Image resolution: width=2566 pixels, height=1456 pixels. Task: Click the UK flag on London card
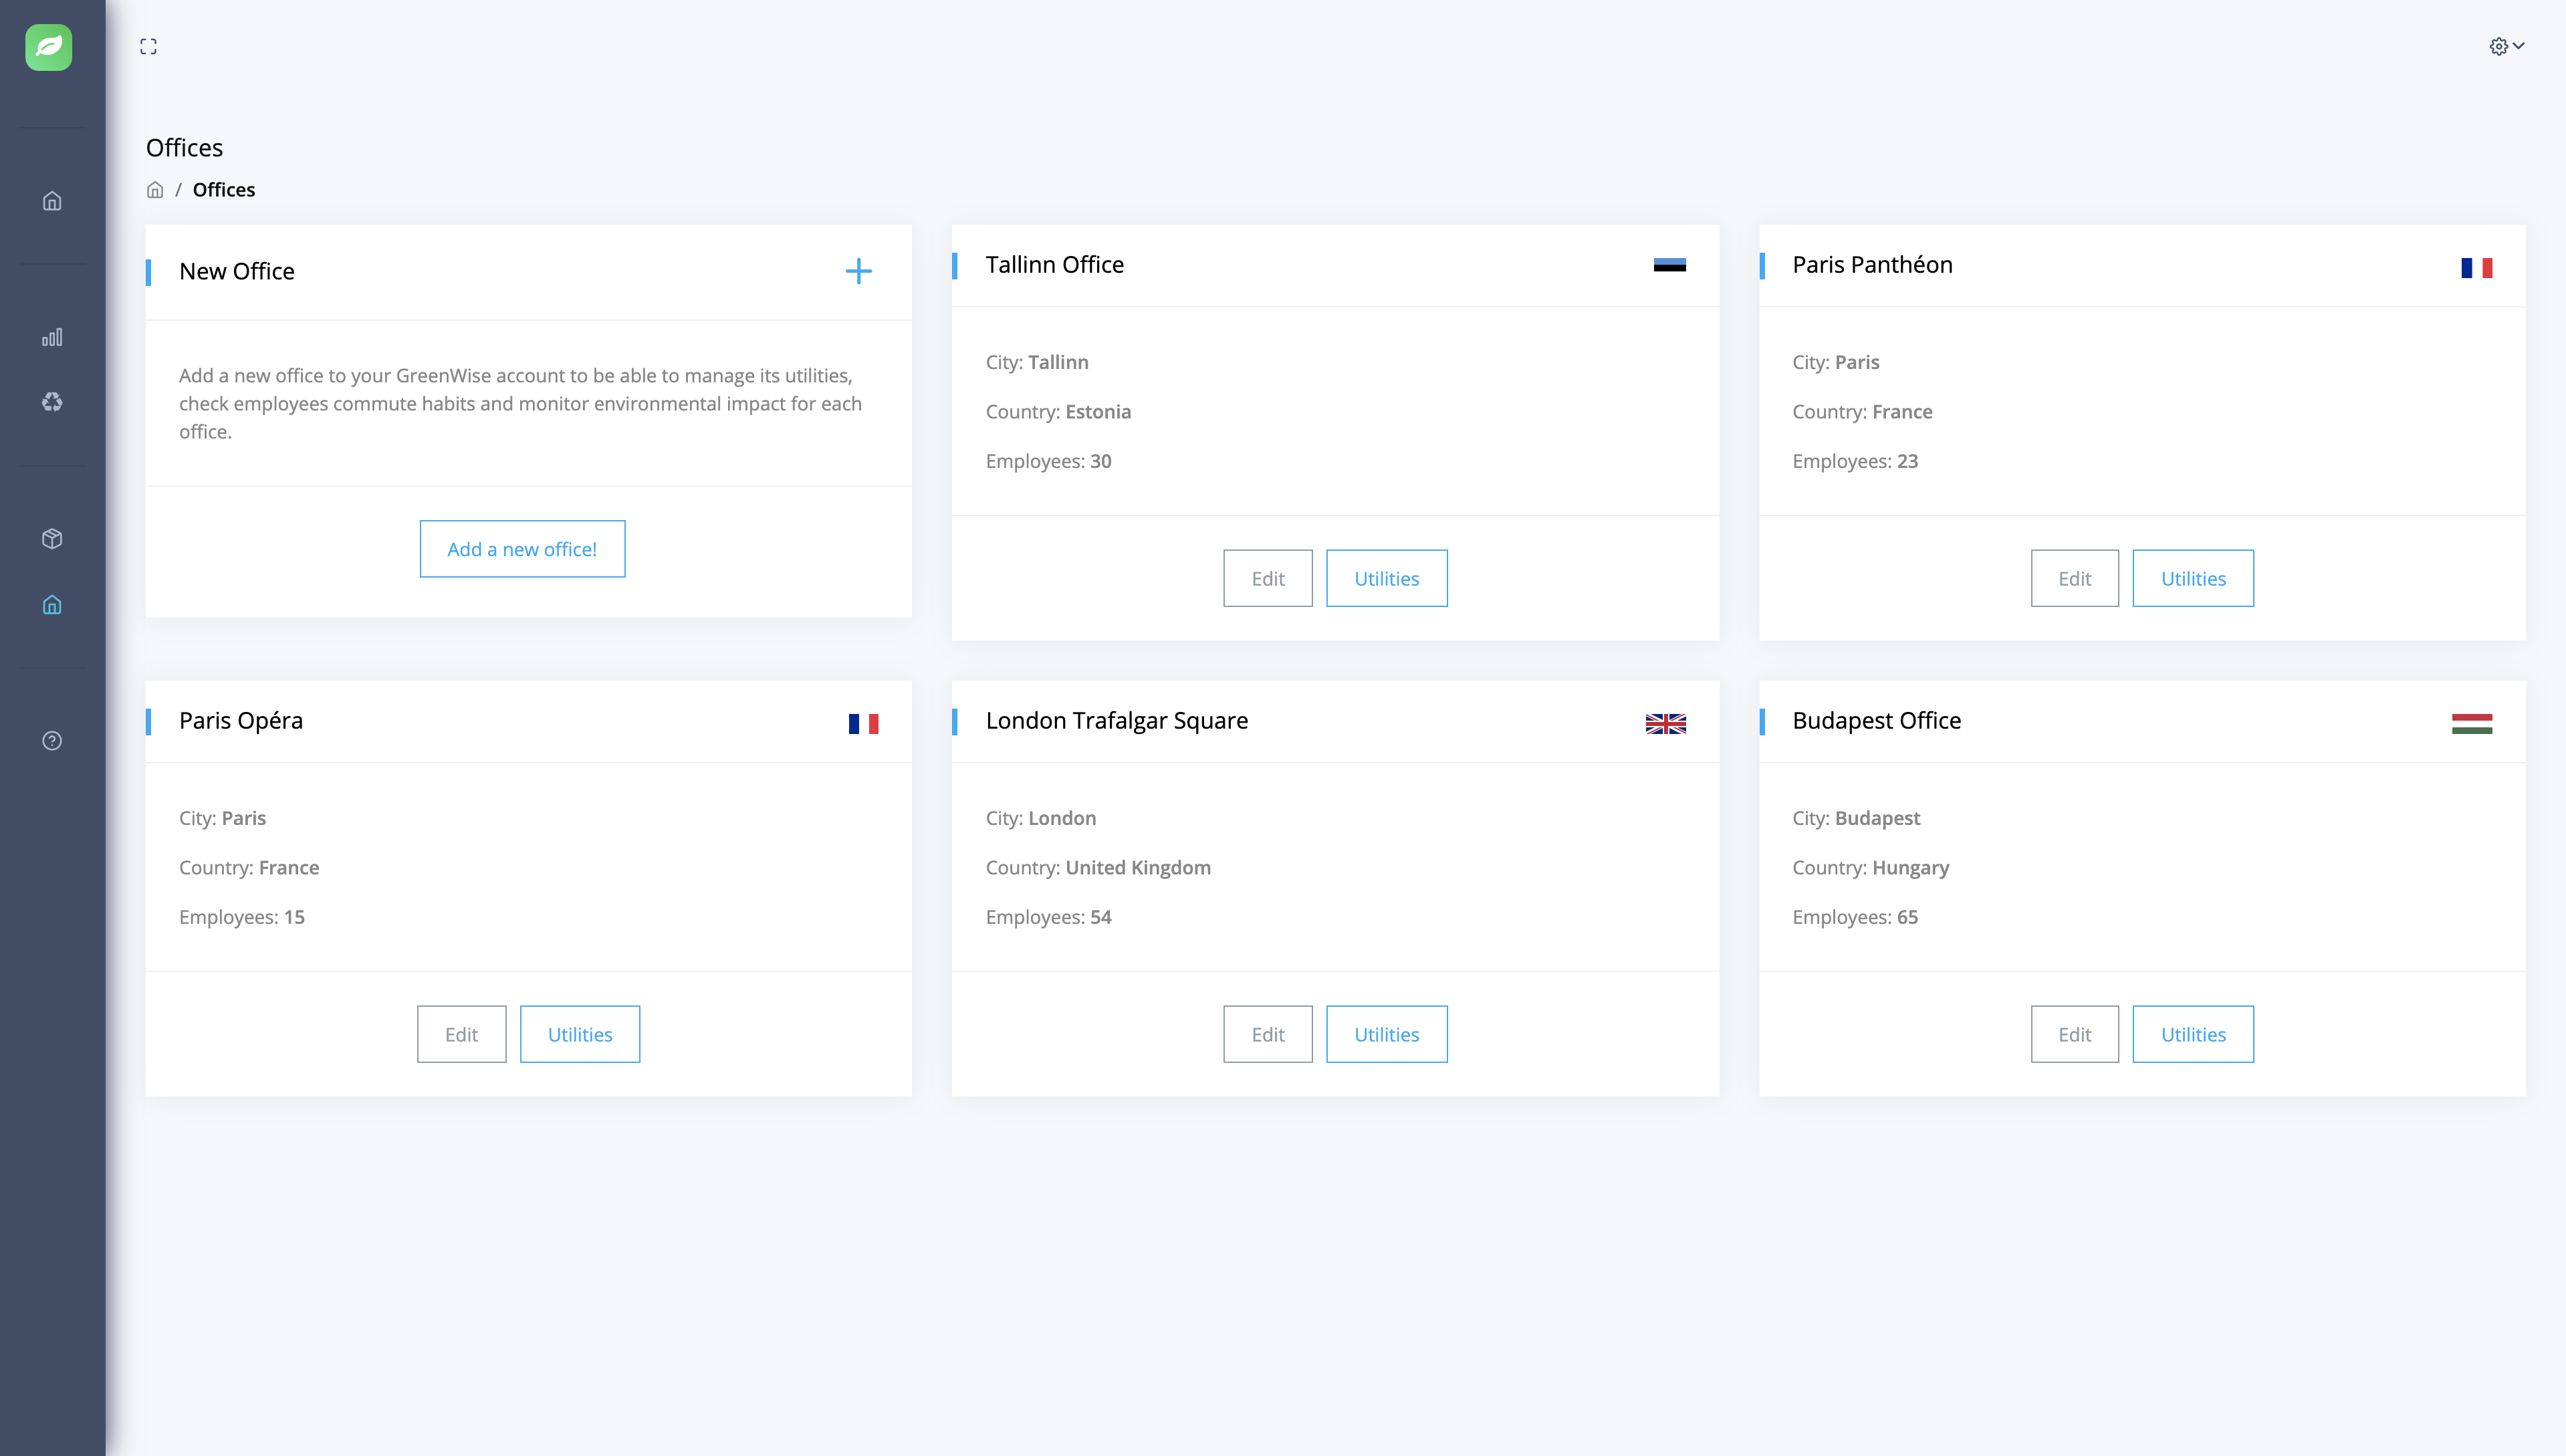point(1665,723)
